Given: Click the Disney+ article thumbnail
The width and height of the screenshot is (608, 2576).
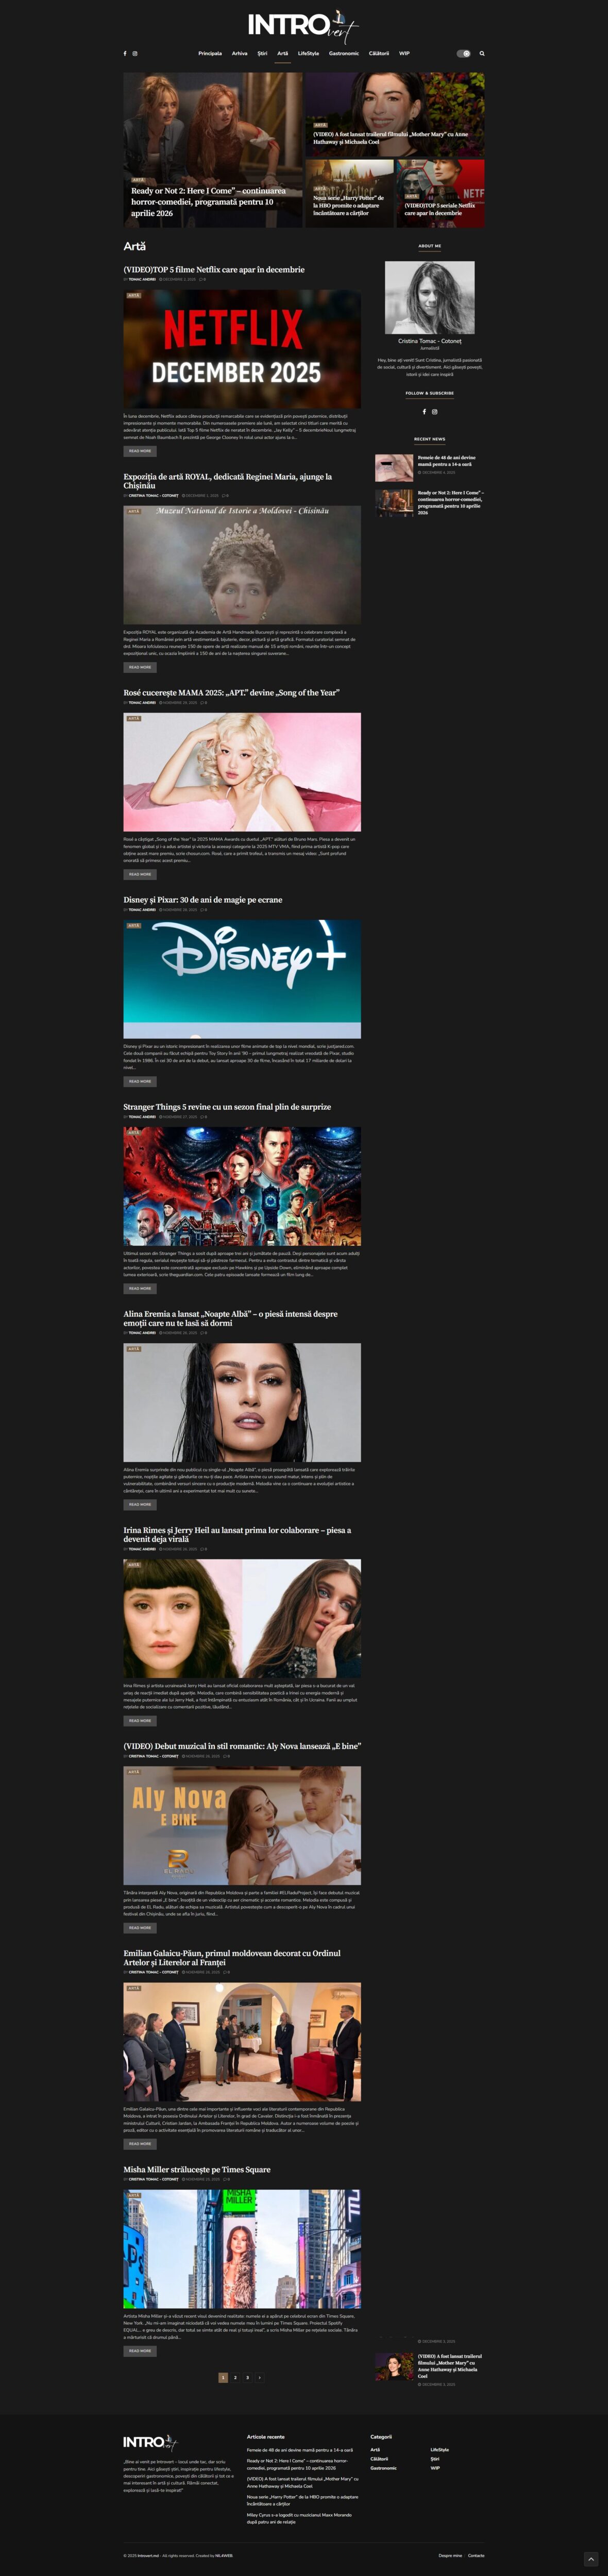Looking at the screenshot, I should coord(242,978).
